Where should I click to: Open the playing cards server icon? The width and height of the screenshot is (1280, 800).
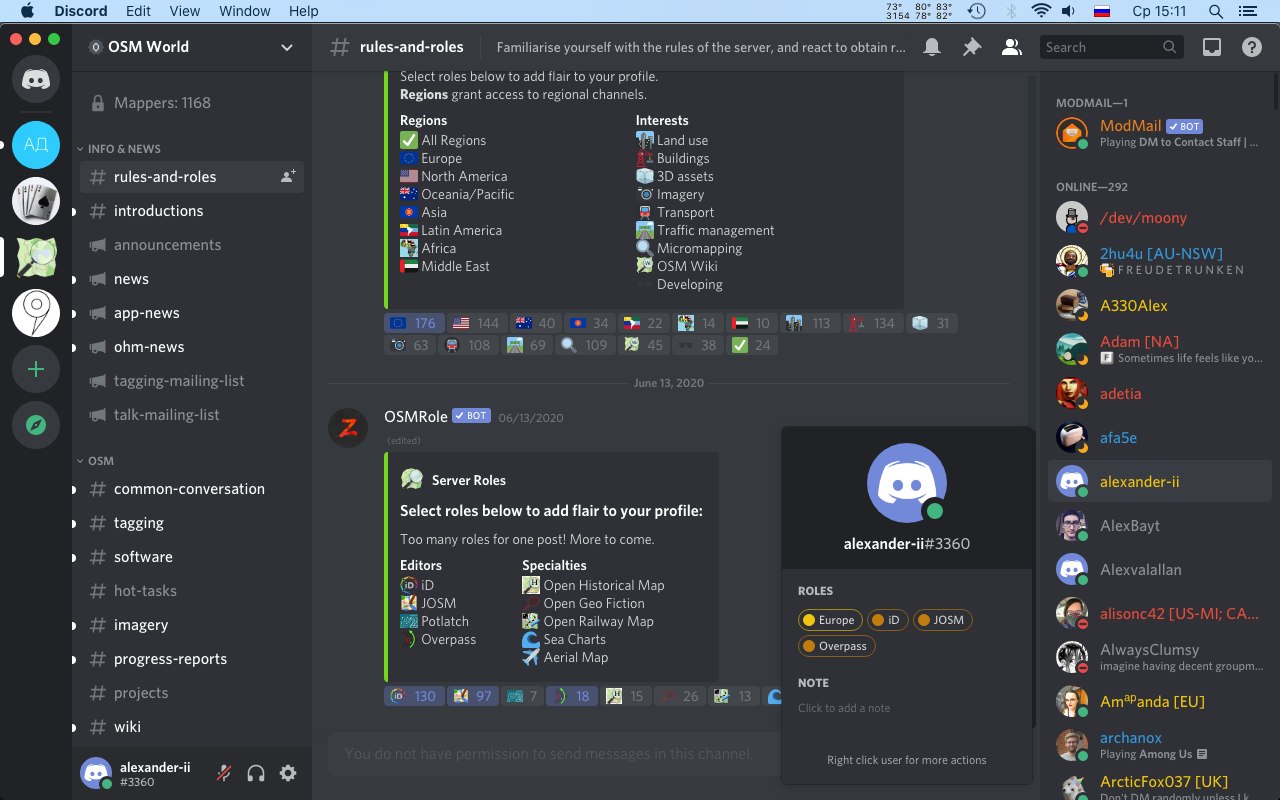[36, 201]
